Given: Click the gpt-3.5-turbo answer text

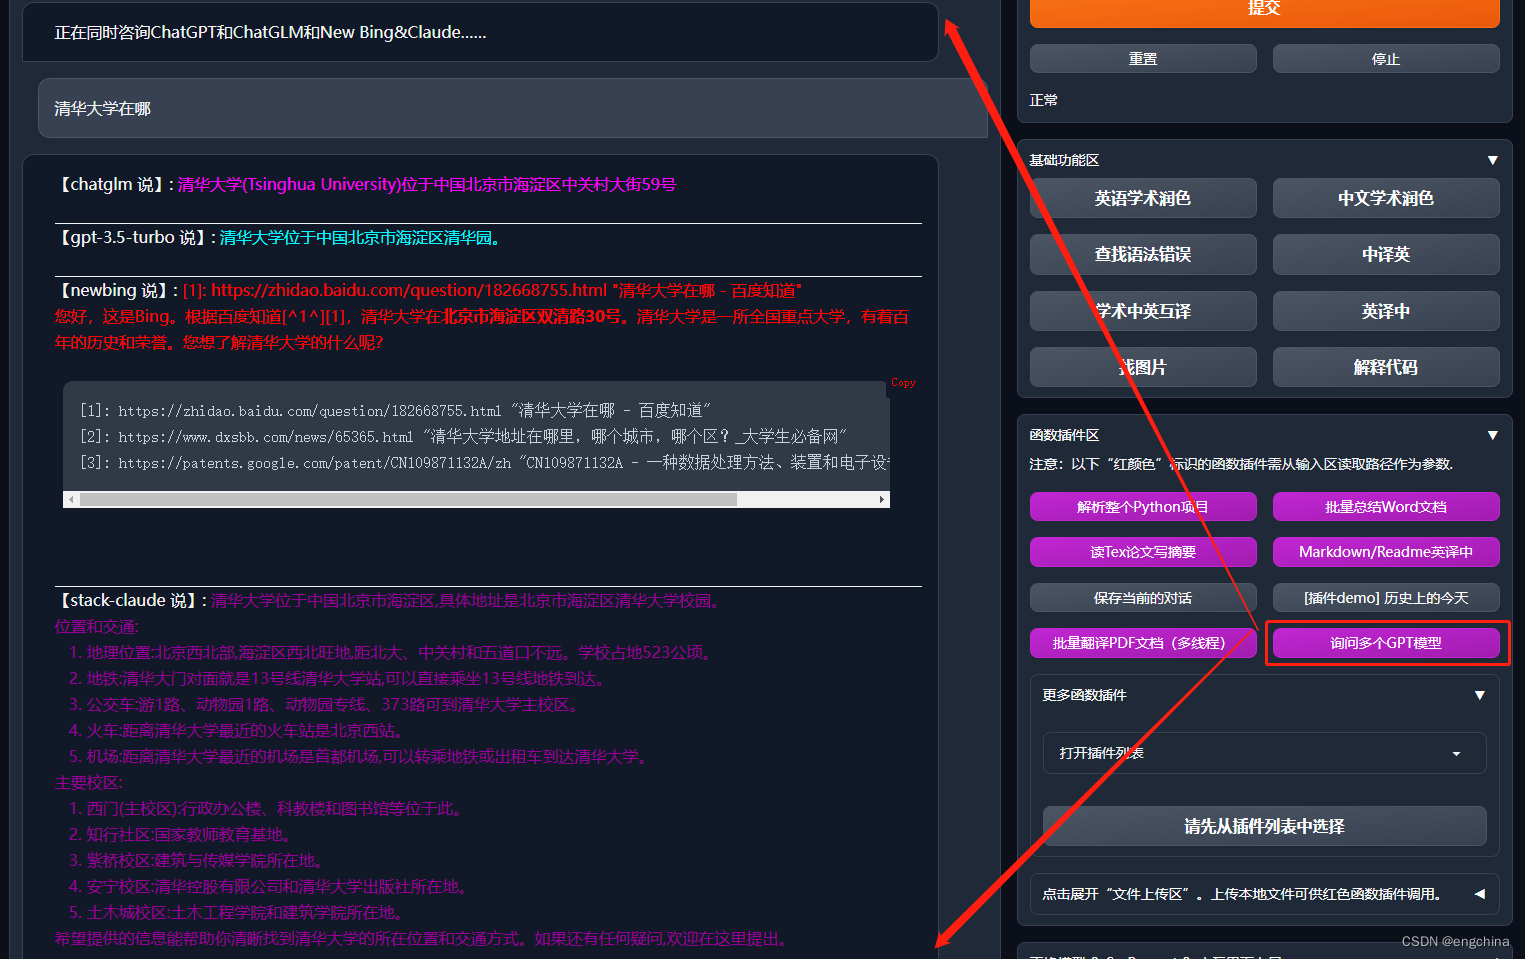Looking at the screenshot, I should click(359, 237).
